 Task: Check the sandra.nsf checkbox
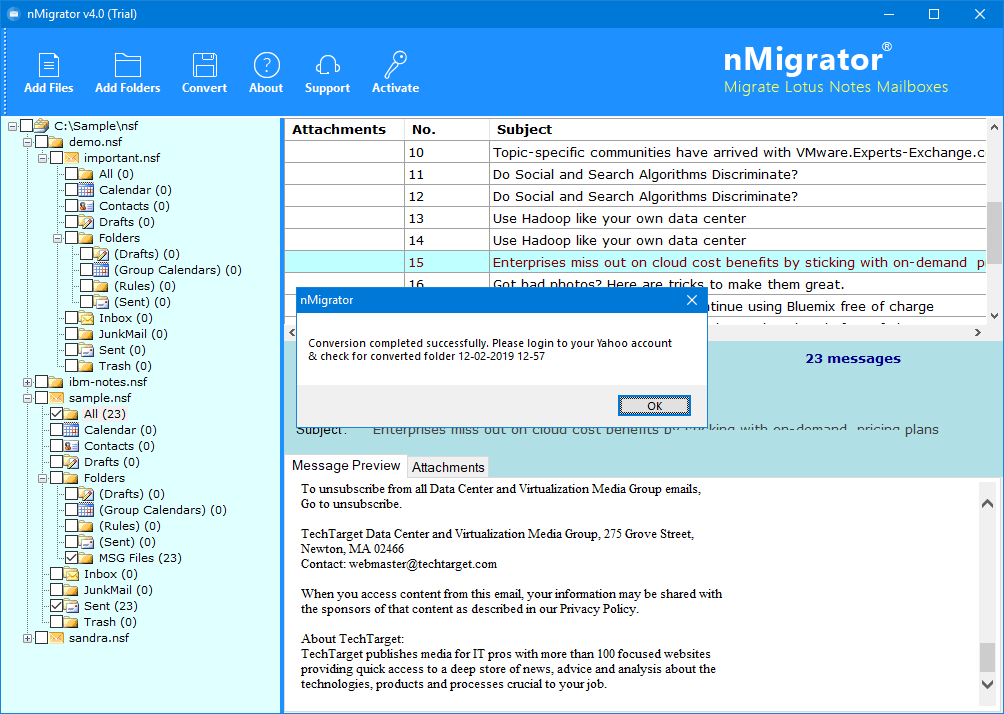[42, 638]
